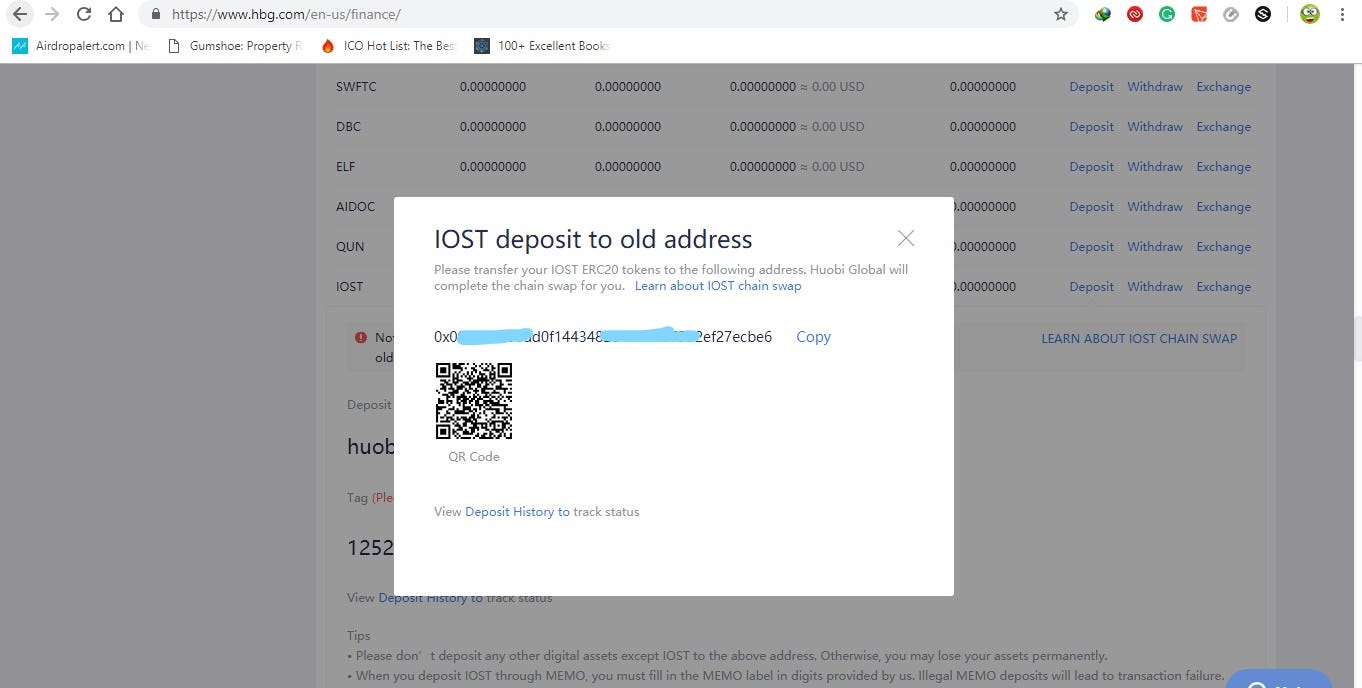Open the Grammarly extension icon
This screenshot has width=1362, height=688.
click(1167, 14)
